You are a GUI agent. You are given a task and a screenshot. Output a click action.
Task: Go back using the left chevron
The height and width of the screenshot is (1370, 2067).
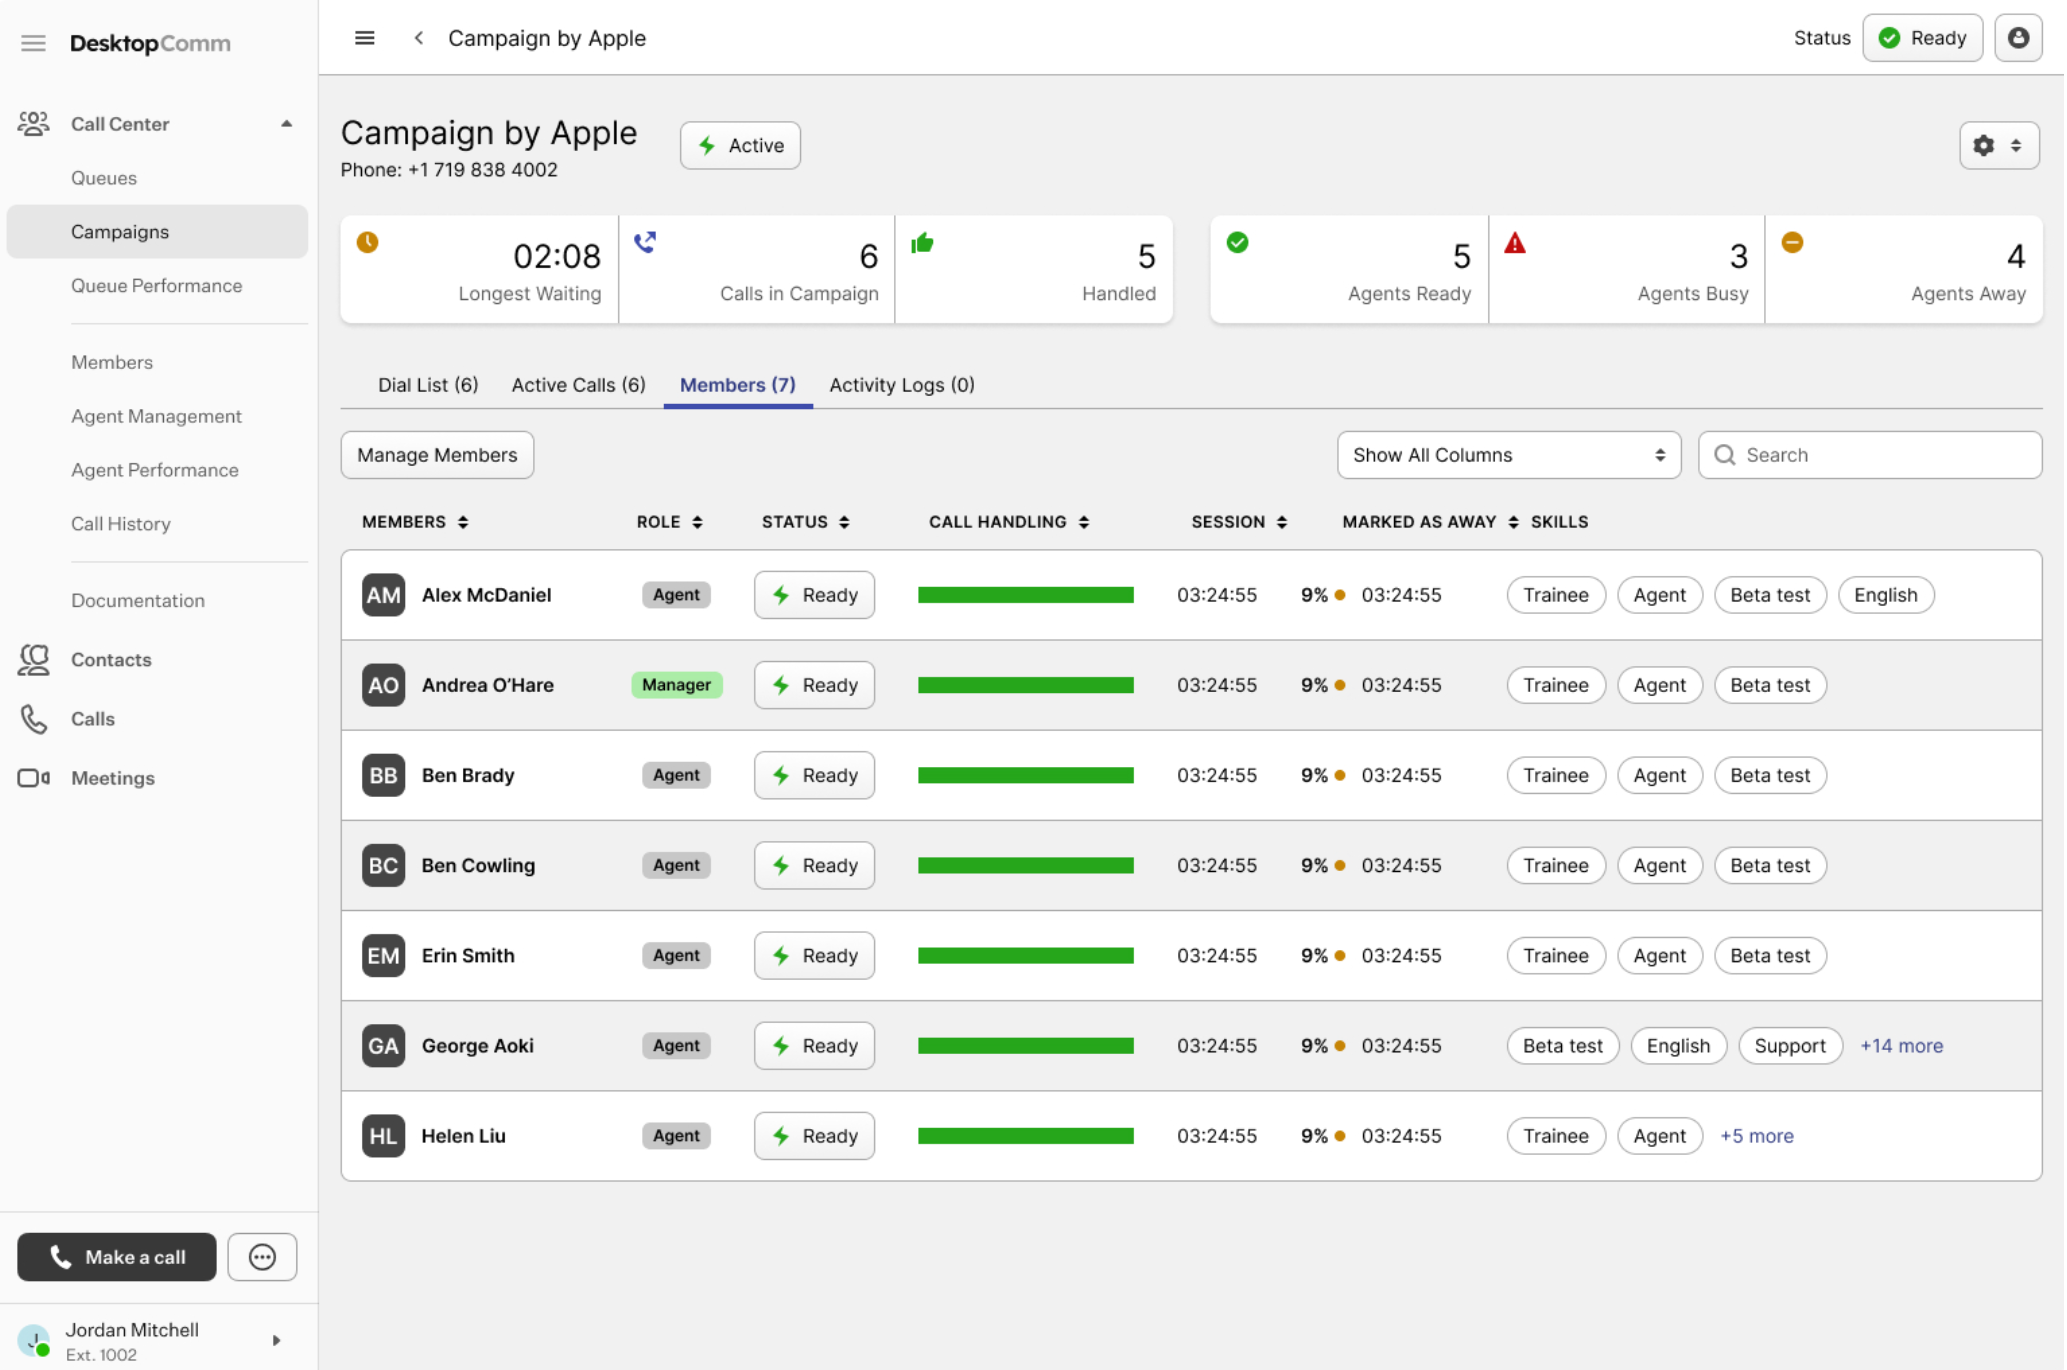point(419,38)
